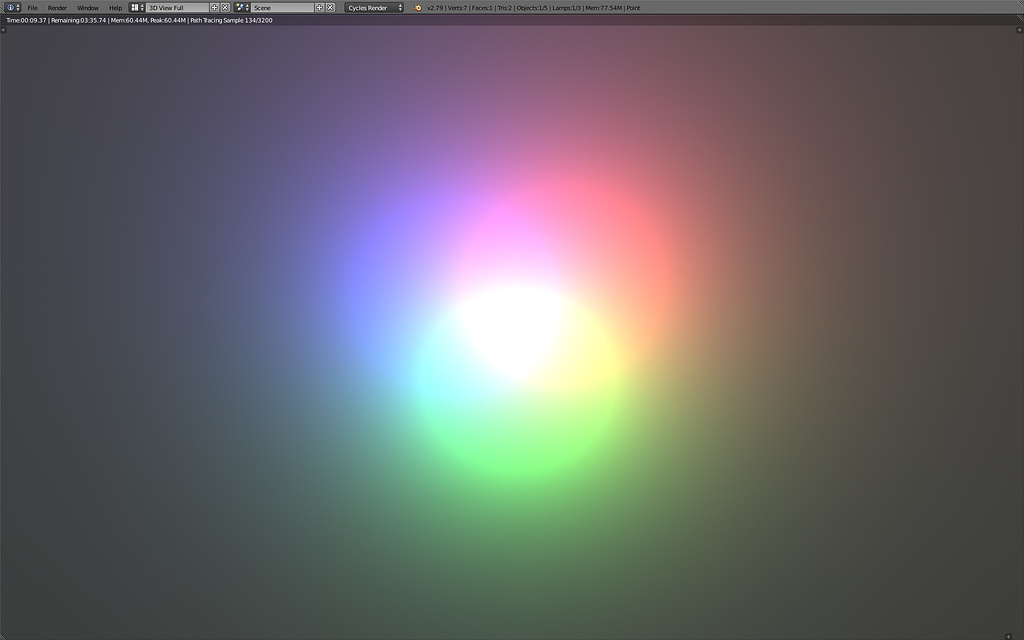Screen dimensions: 1024x640
Task: Click the 'Objects:1/5' statistics text
Action: (x=532, y=8)
